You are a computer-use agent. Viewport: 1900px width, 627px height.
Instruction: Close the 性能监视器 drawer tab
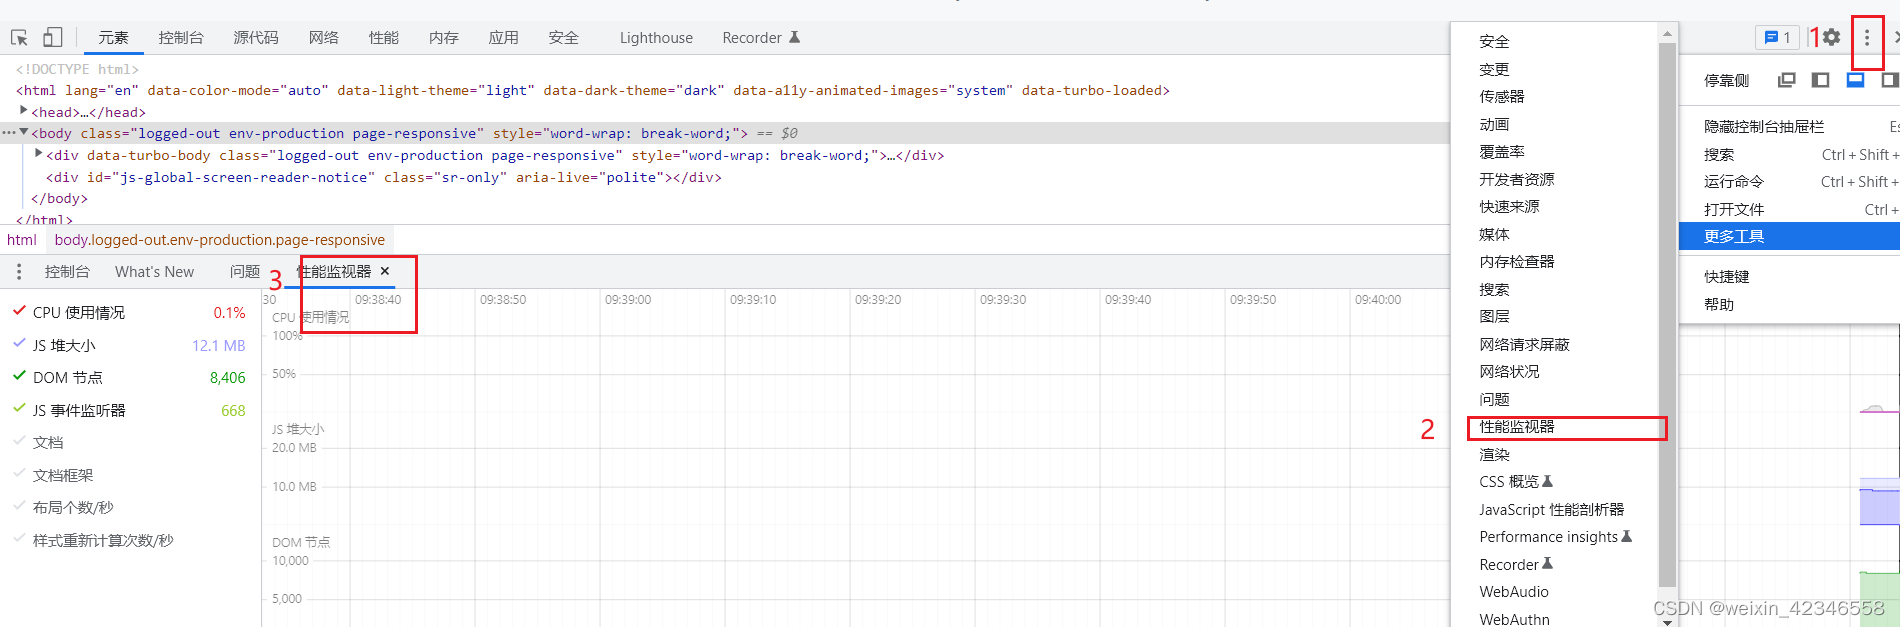pyautogui.click(x=385, y=271)
